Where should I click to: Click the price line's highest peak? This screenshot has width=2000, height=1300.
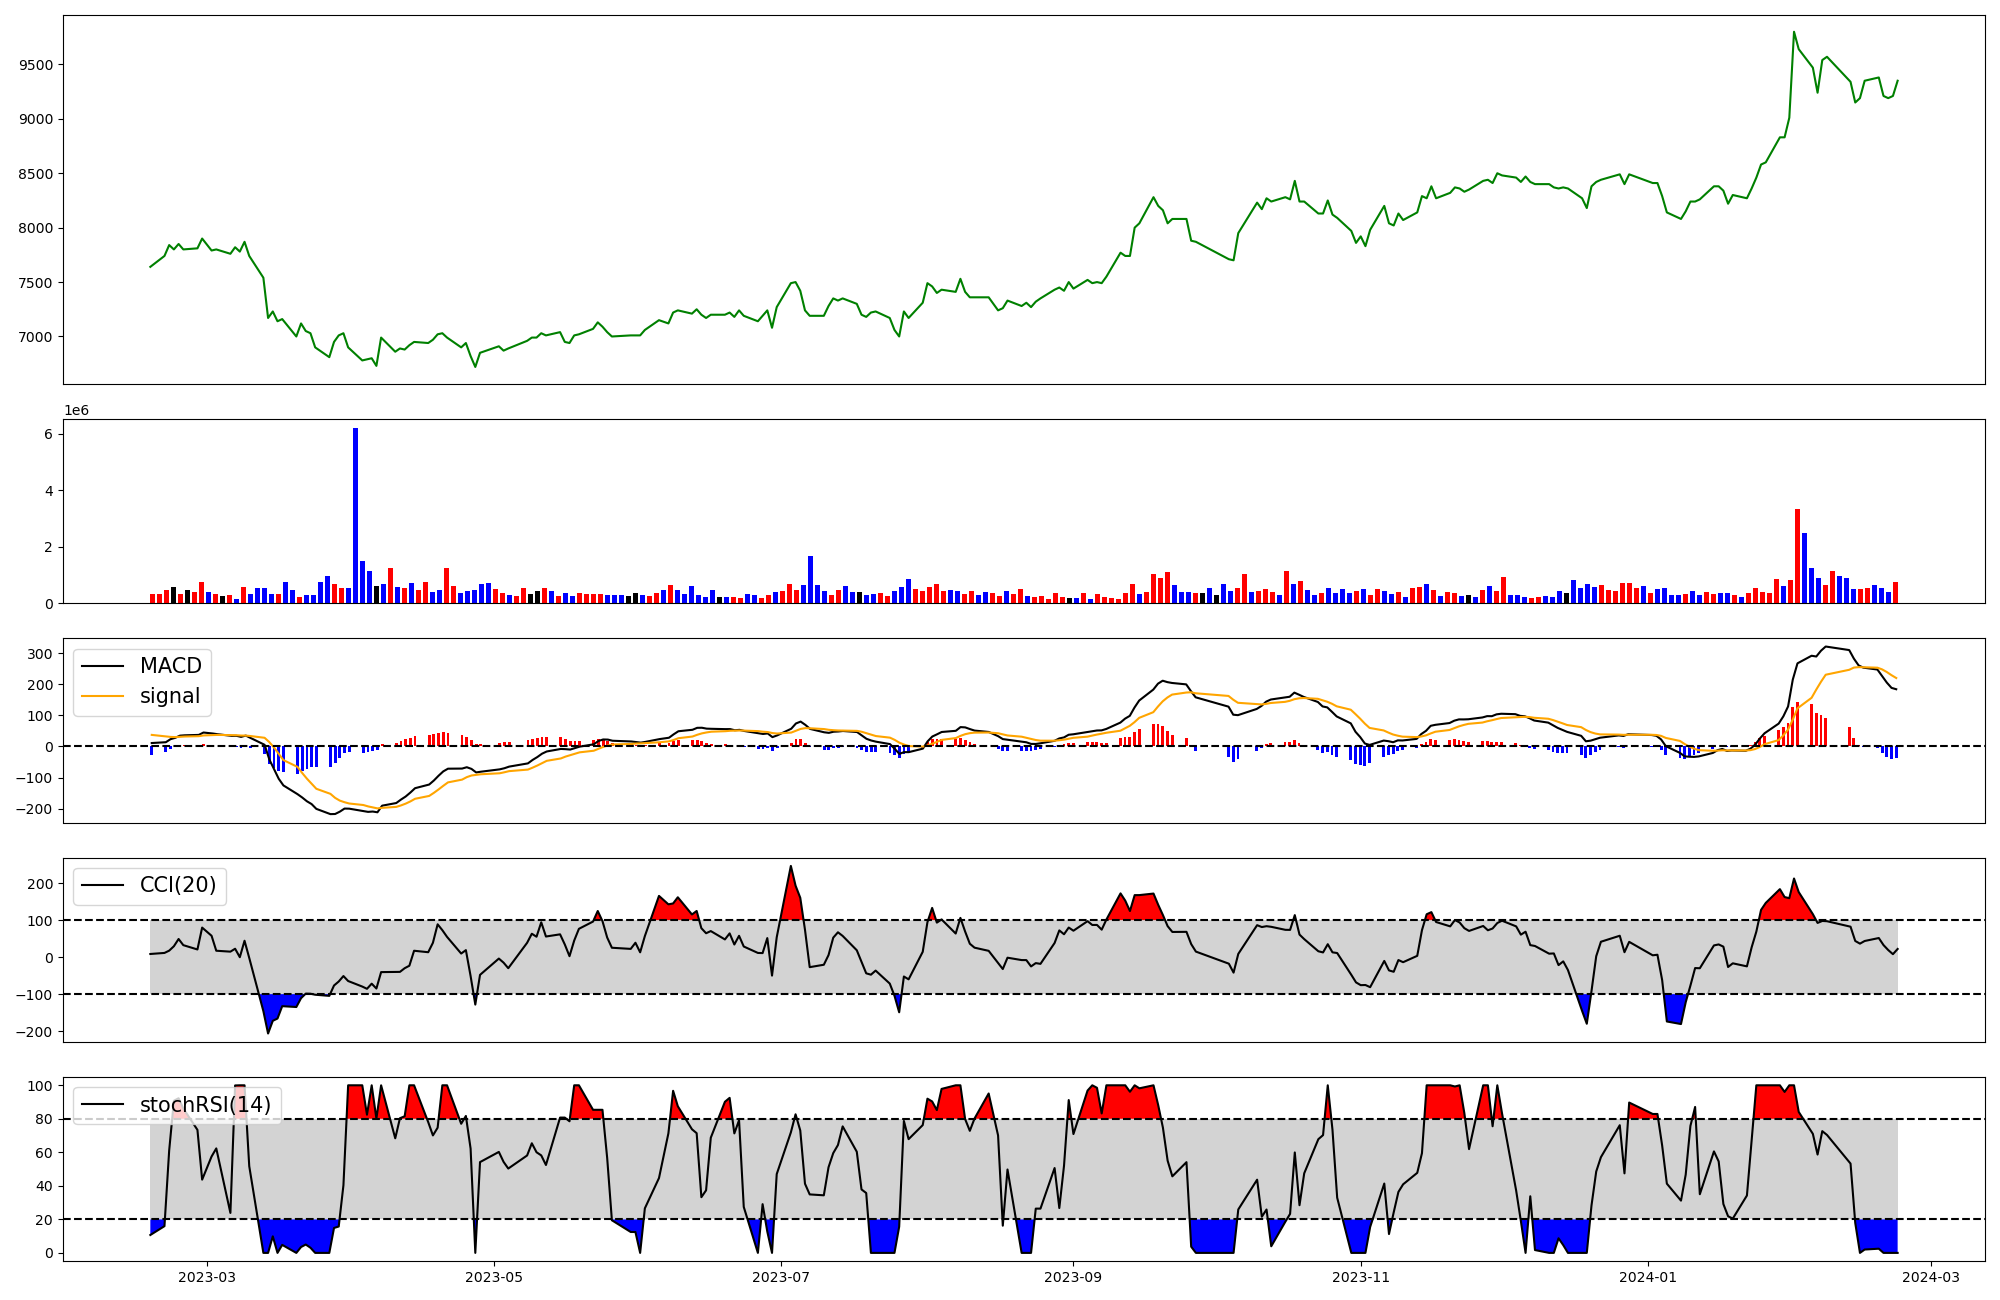point(1794,33)
